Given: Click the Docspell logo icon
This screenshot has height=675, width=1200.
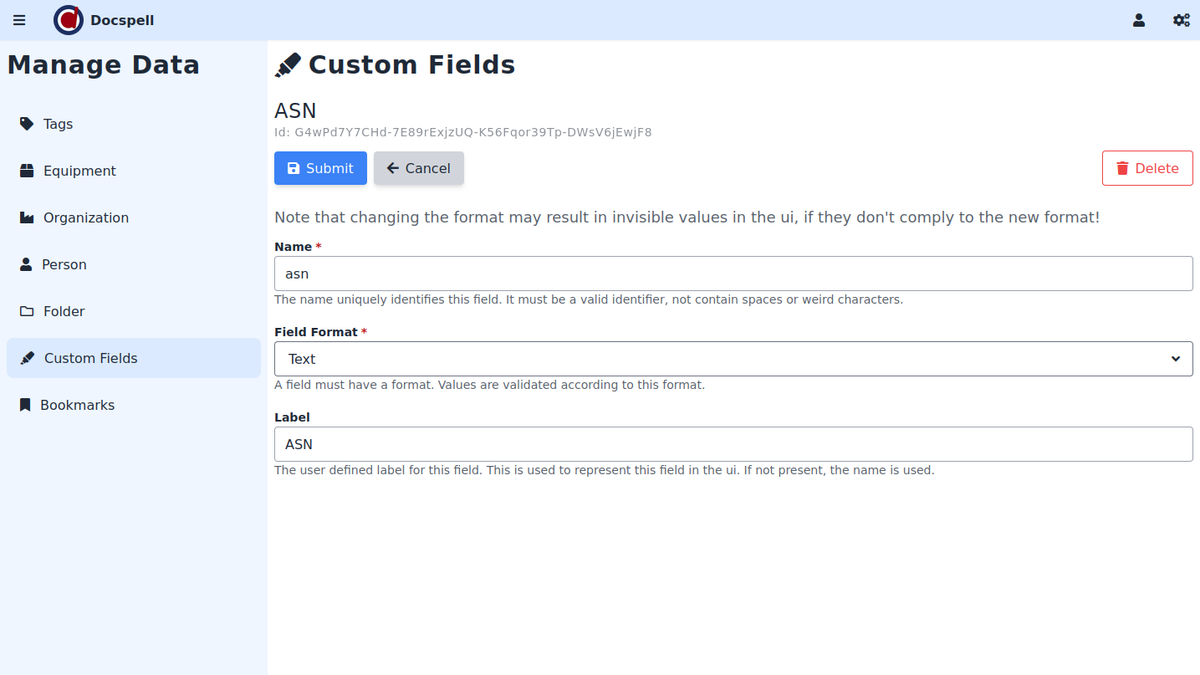Looking at the screenshot, I should tap(68, 20).
